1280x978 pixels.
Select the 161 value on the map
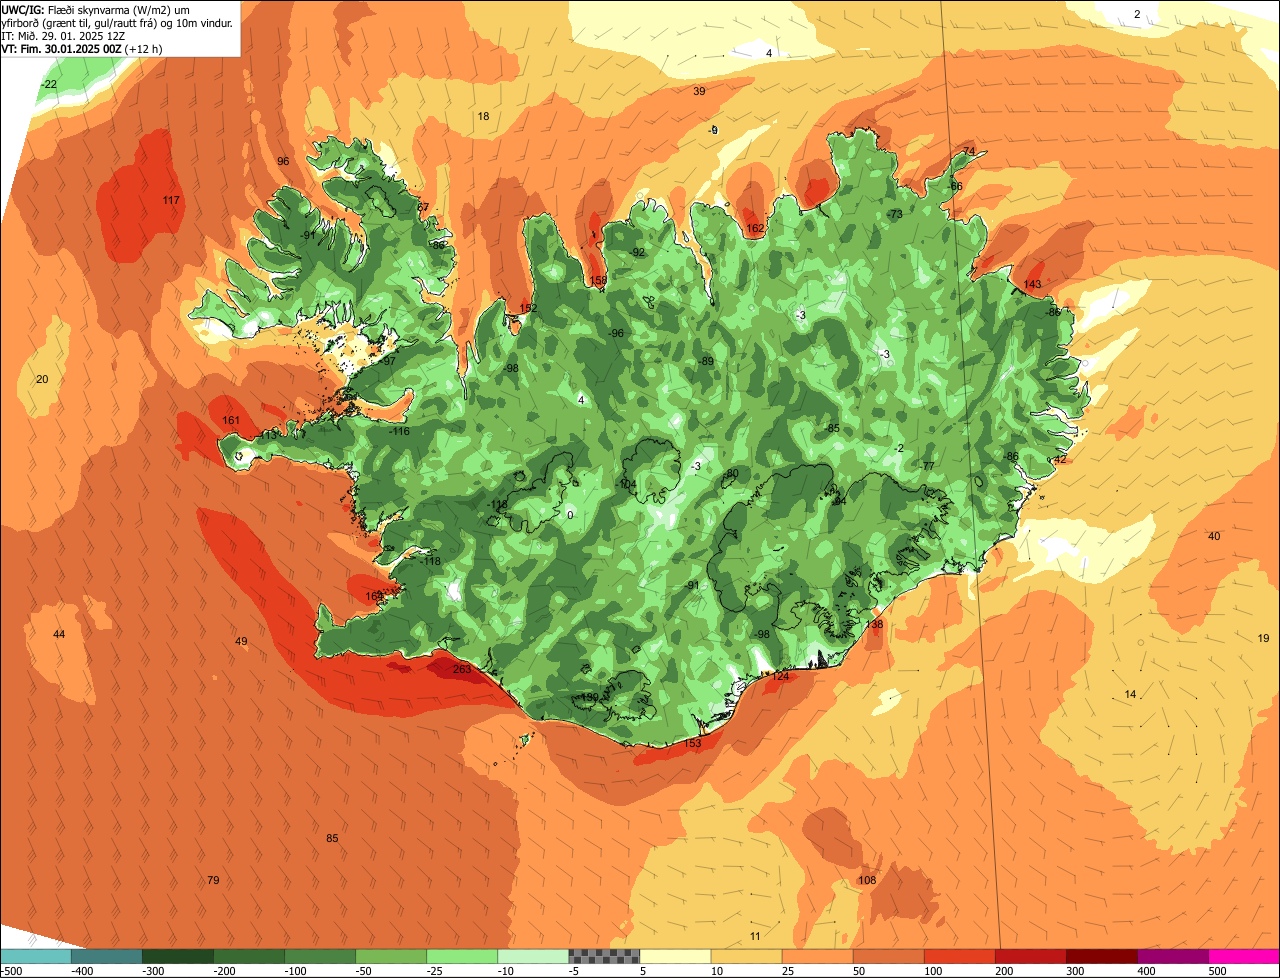pos(231,421)
